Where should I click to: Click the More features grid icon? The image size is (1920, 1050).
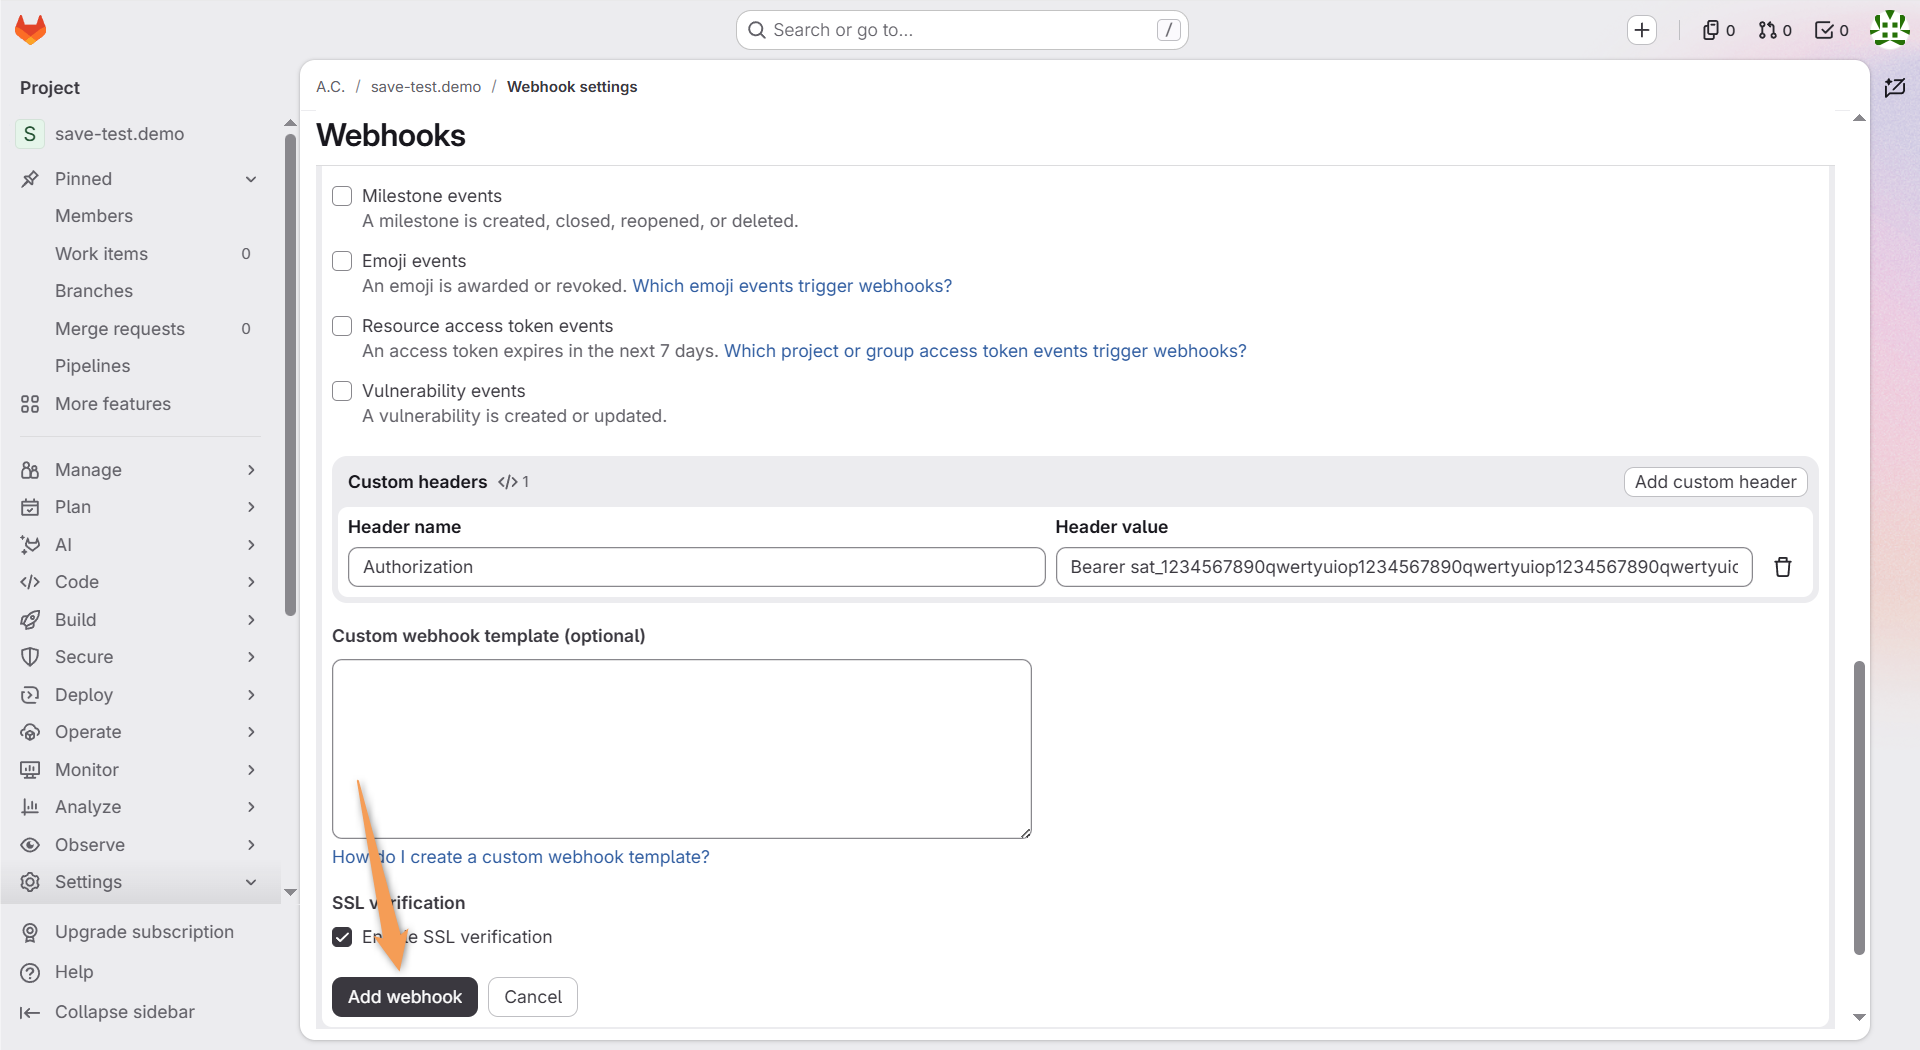(30, 404)
